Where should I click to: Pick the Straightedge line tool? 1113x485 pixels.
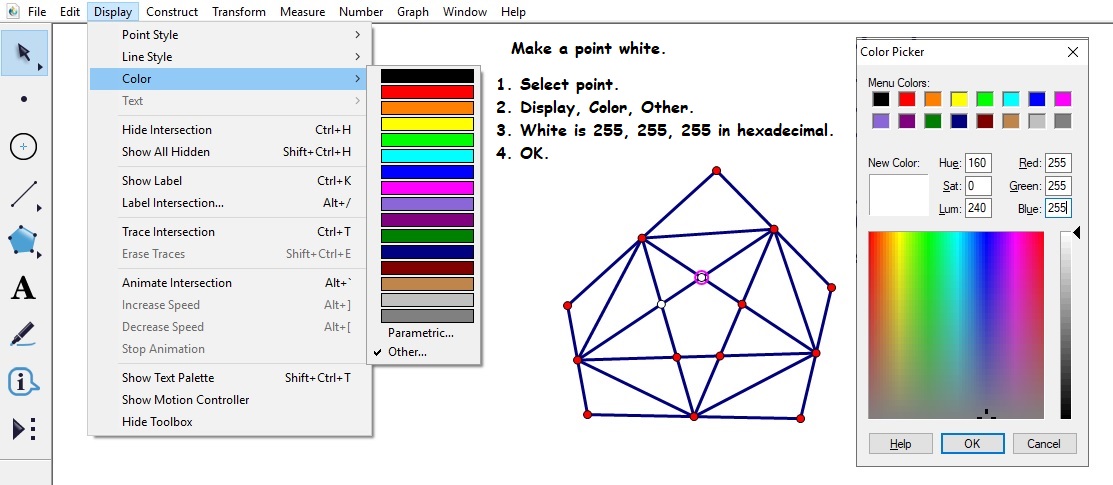(24, 194)
